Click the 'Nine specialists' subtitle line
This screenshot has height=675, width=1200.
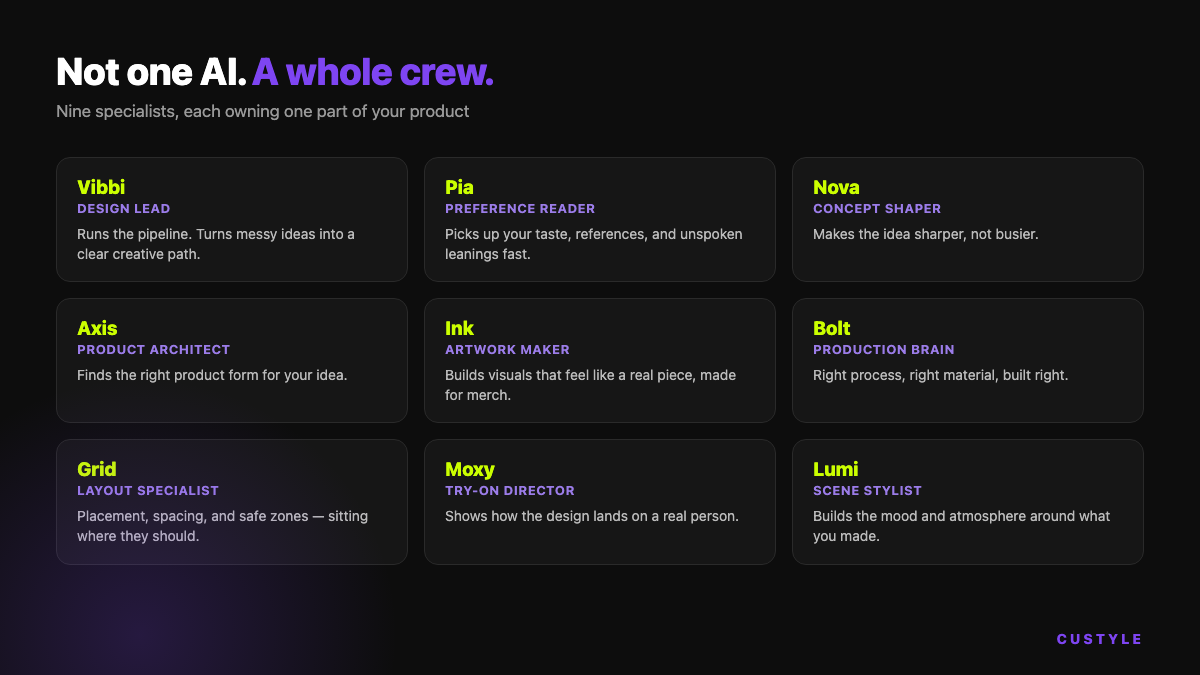[x=263, y=111]
